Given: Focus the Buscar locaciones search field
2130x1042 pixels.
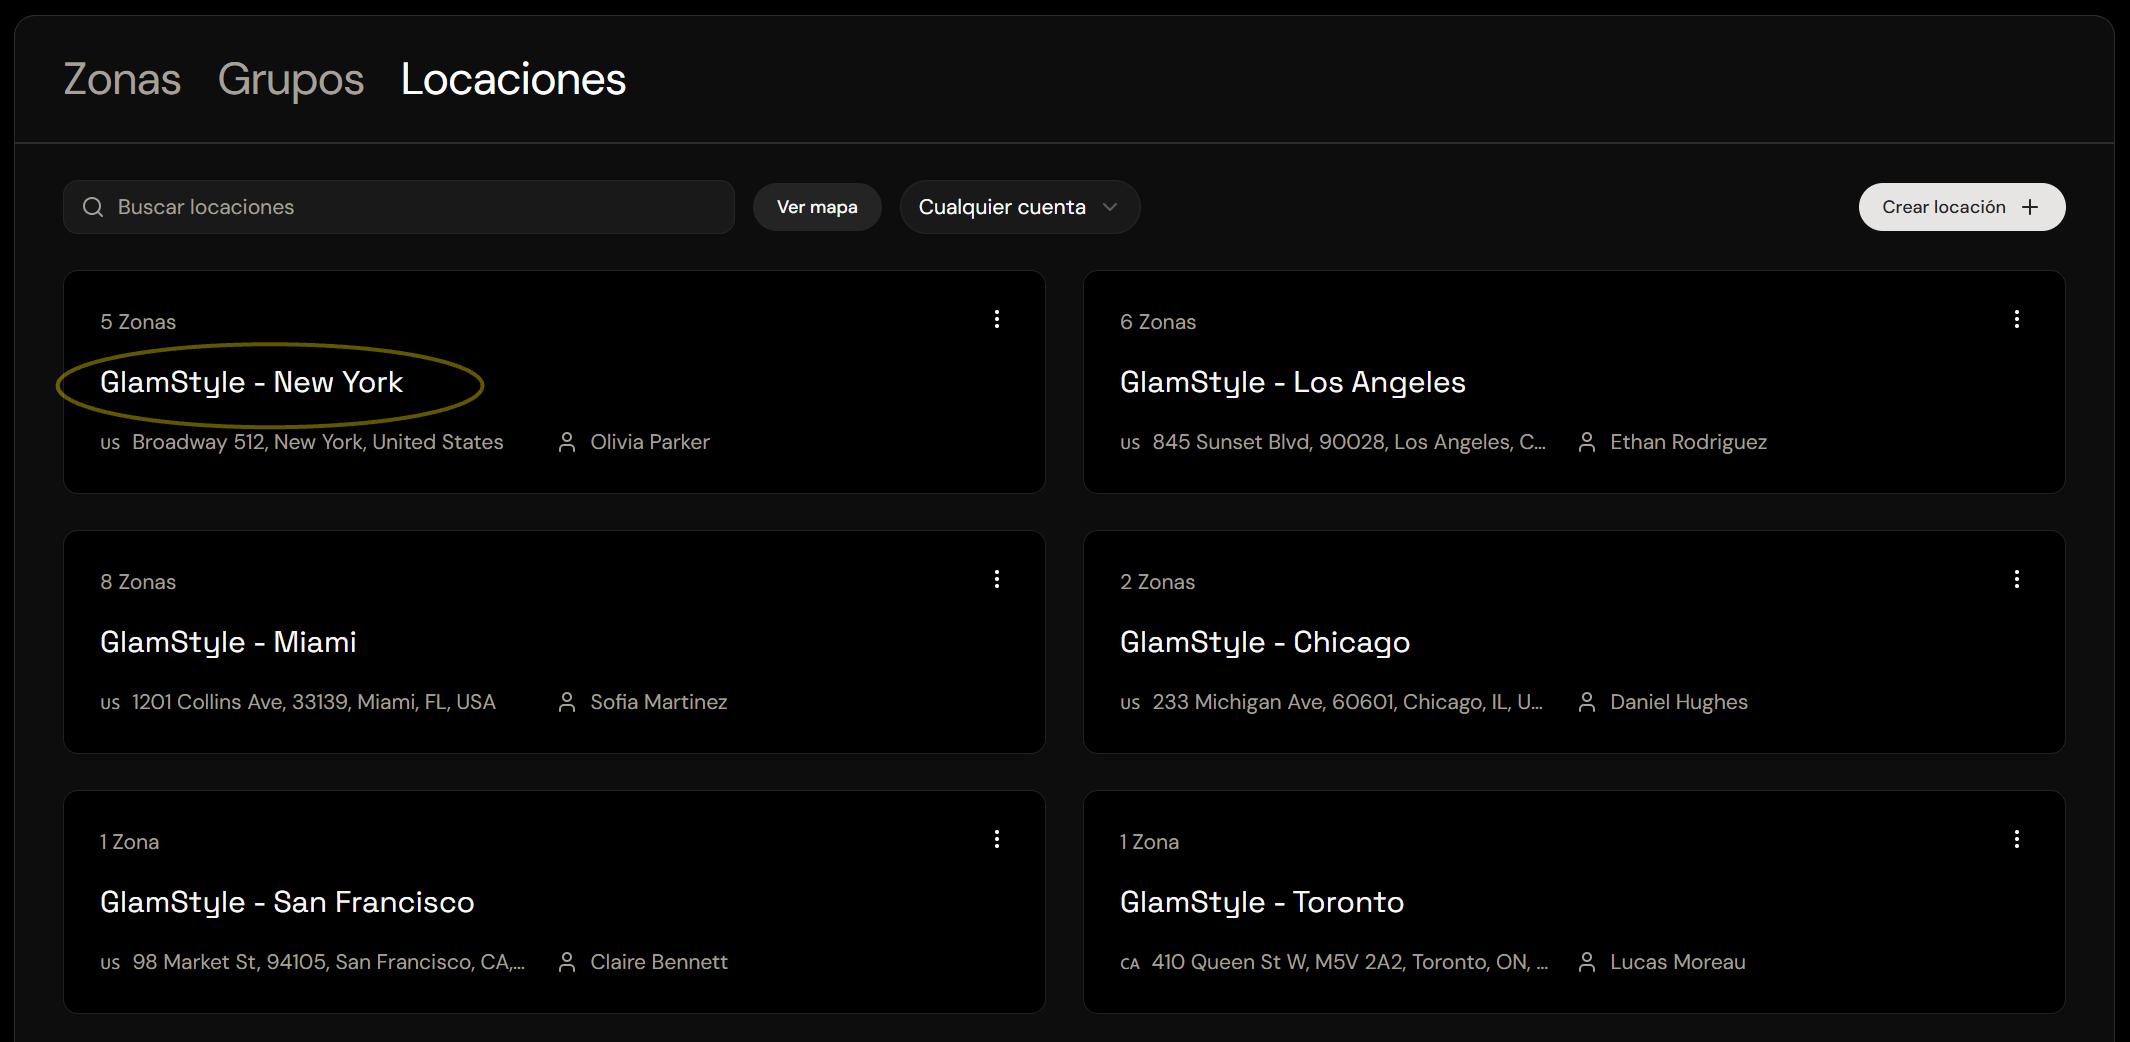Looking at the screenshot, I should 399,207.
